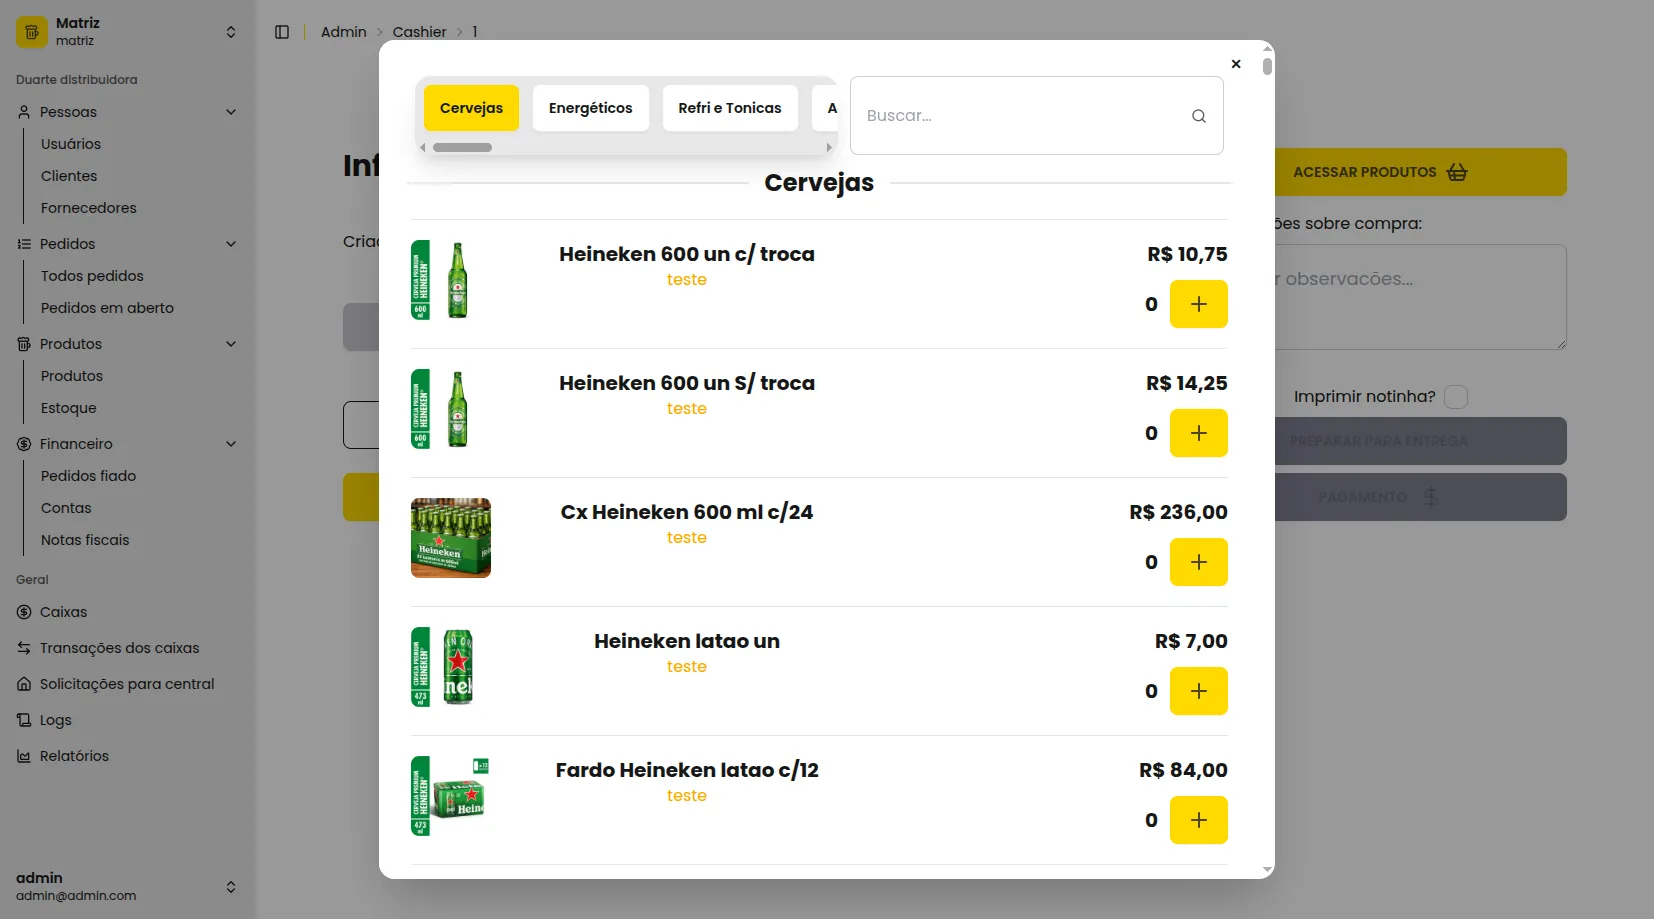Click Fardo Heineken latao pack image
This screenshot has height=919, width=1669.
(451, 796)
